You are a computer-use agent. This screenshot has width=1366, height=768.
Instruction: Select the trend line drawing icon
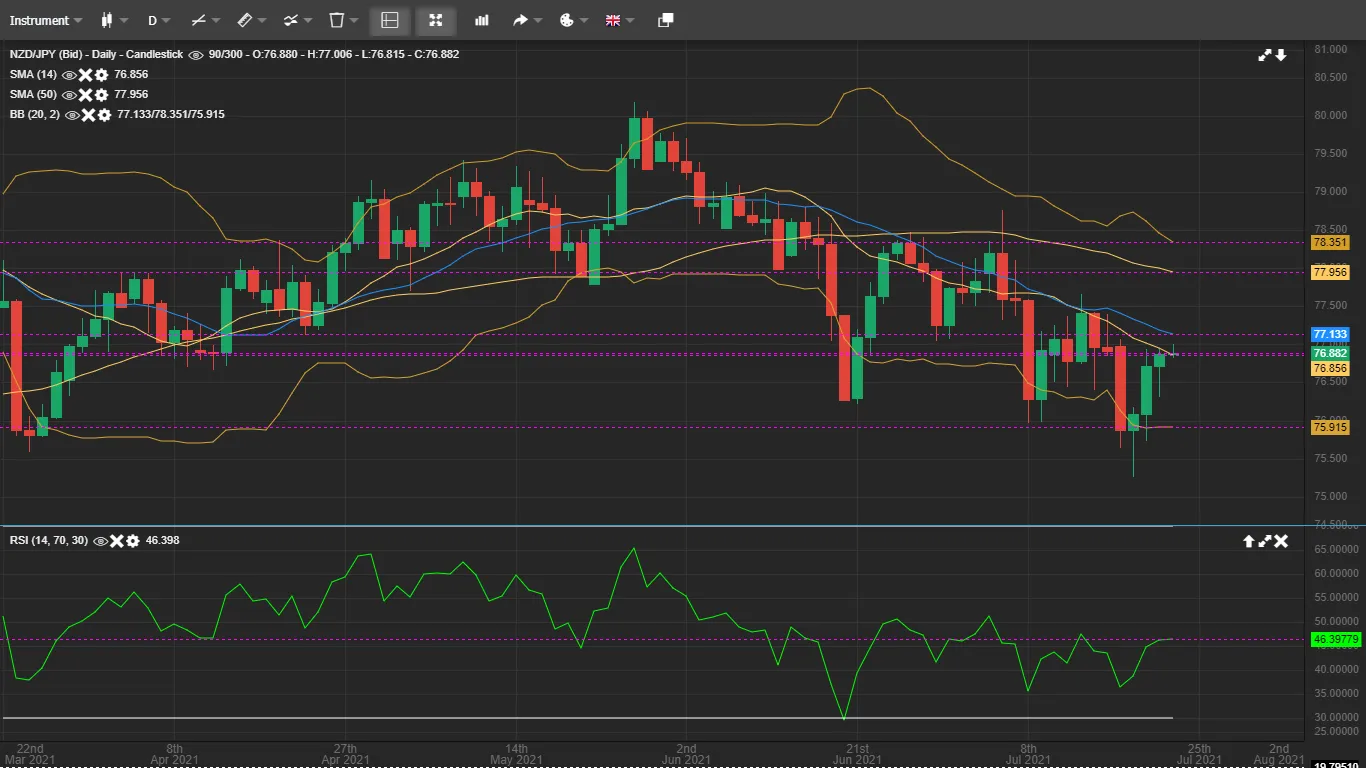pos(198,20)
